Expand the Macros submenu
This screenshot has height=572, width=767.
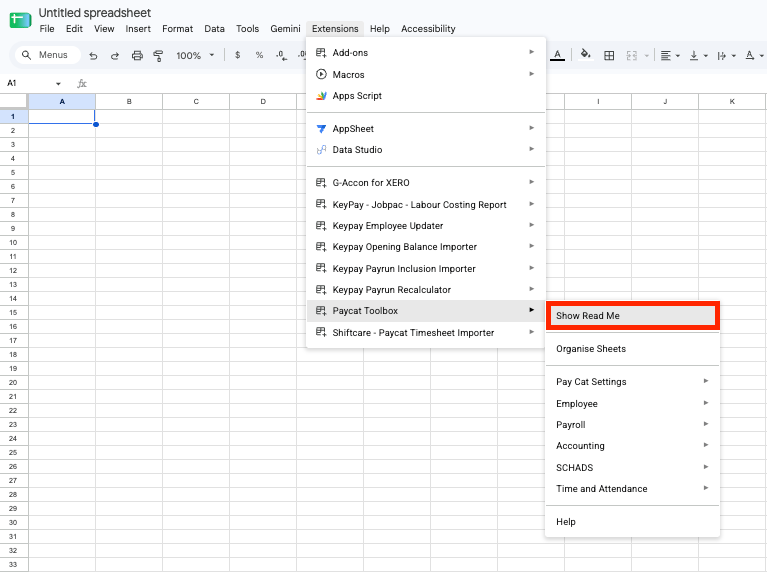pyautogui.click(x=426, y=74)
